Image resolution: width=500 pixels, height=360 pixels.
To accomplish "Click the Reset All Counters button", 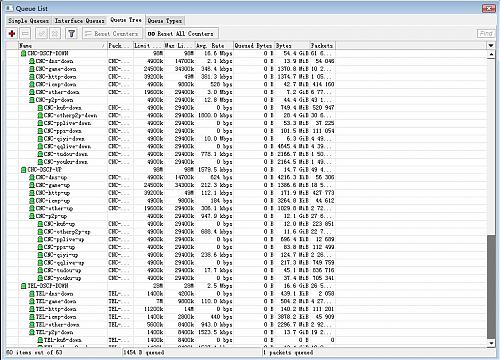I will (x=182, y=33).
